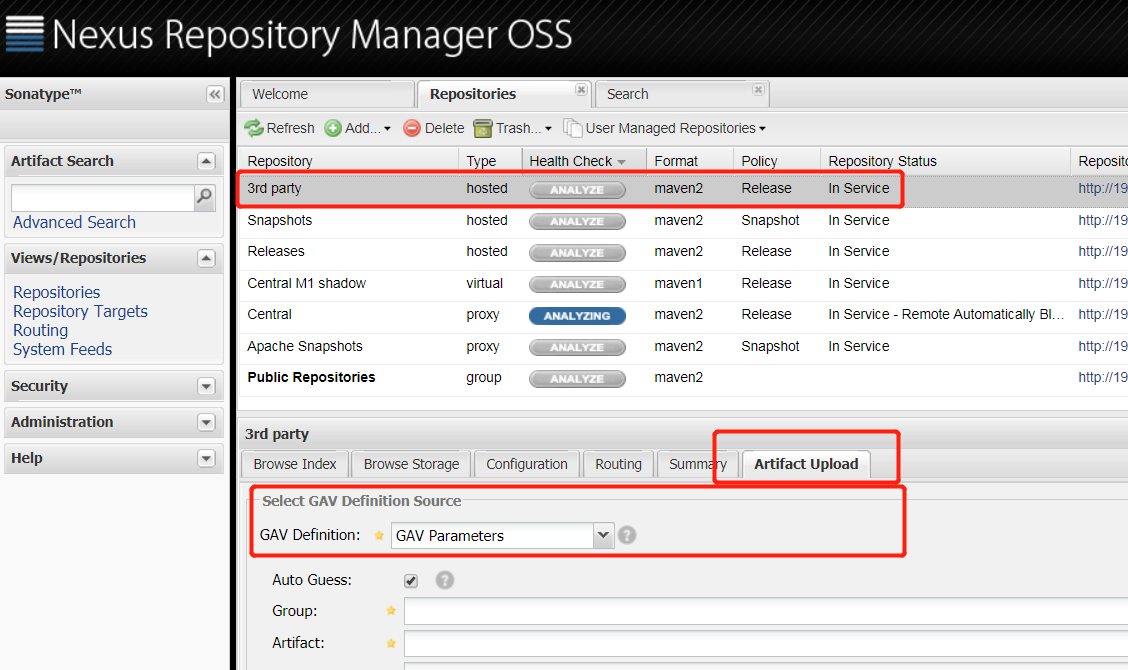Click Analyze button for Central M1 shadow
The width and height of the screenshot is (1128, 670).
tap(577, 284)
